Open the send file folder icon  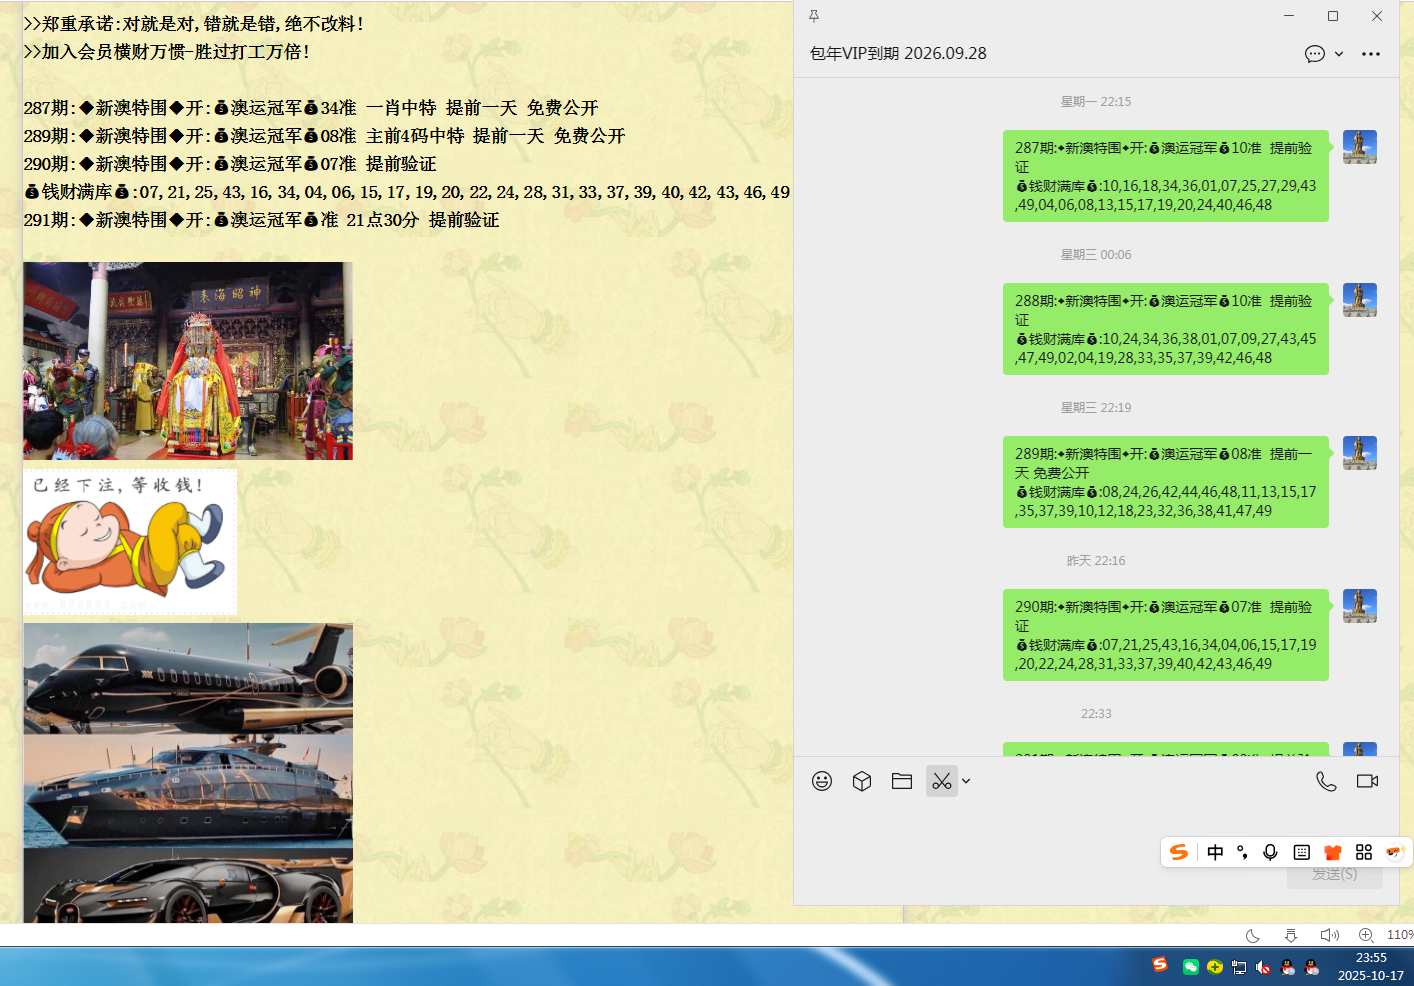(902, 781)
